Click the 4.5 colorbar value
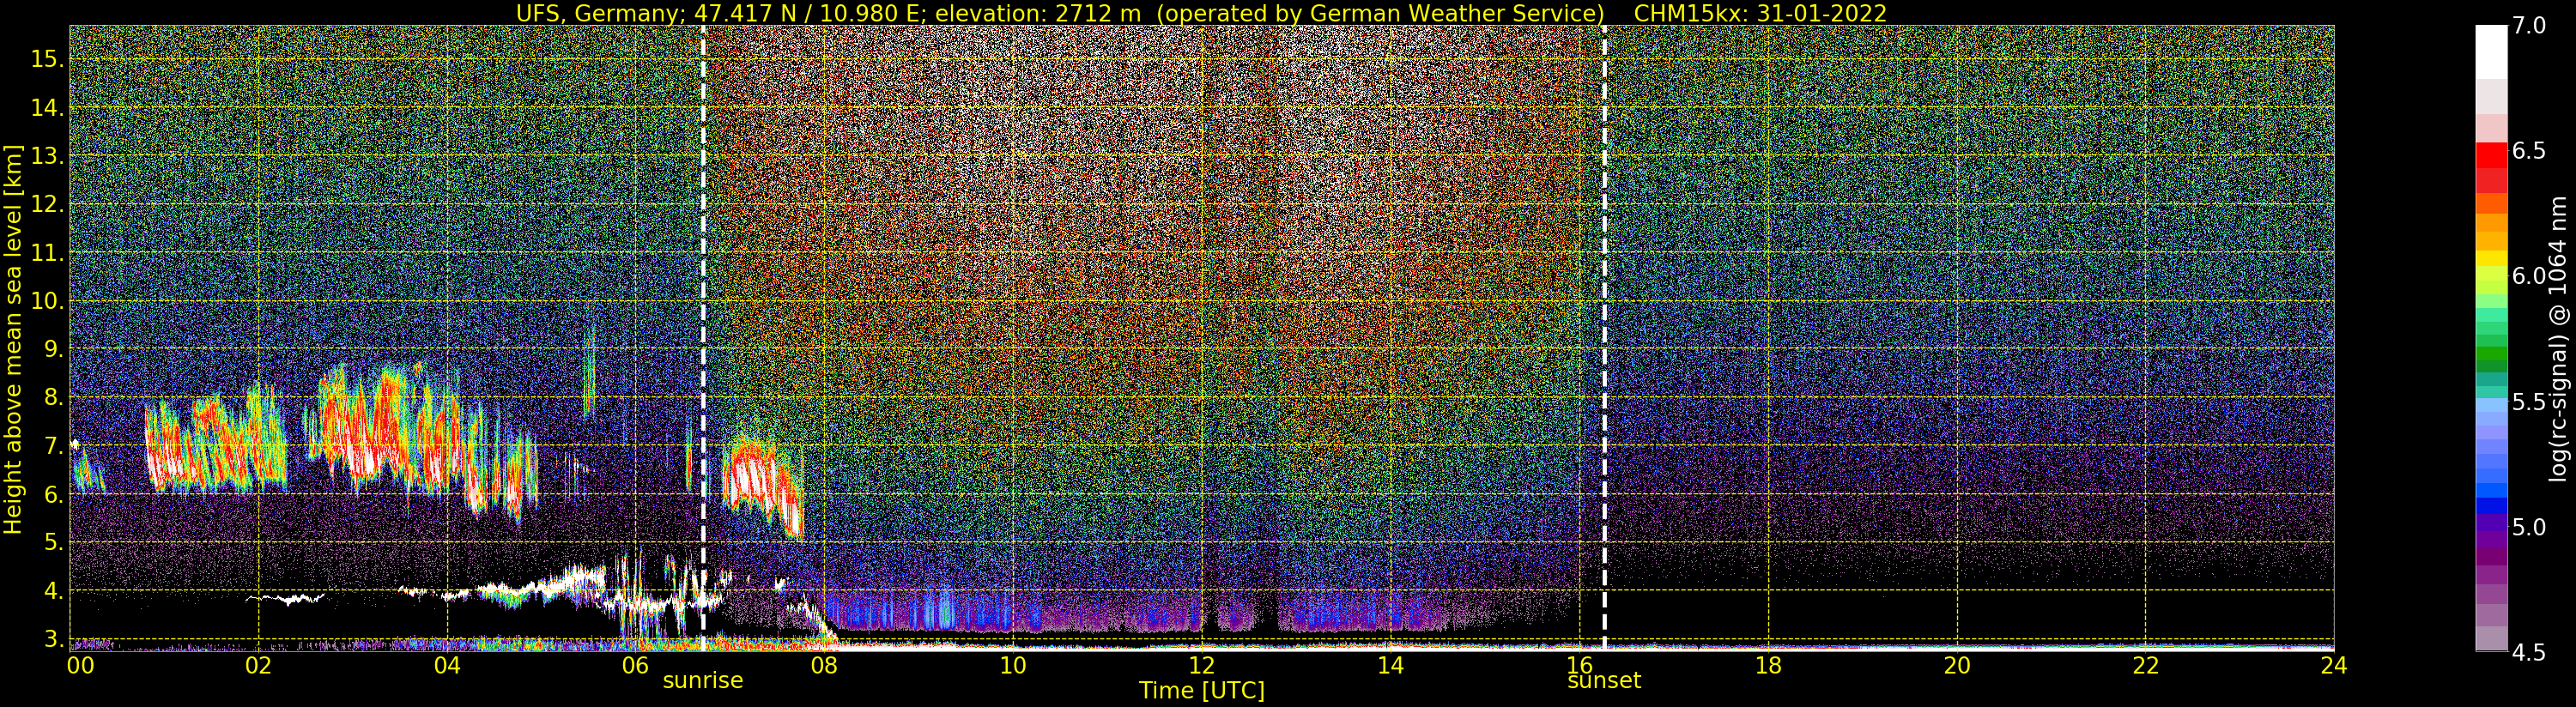 coord(2529,652)
